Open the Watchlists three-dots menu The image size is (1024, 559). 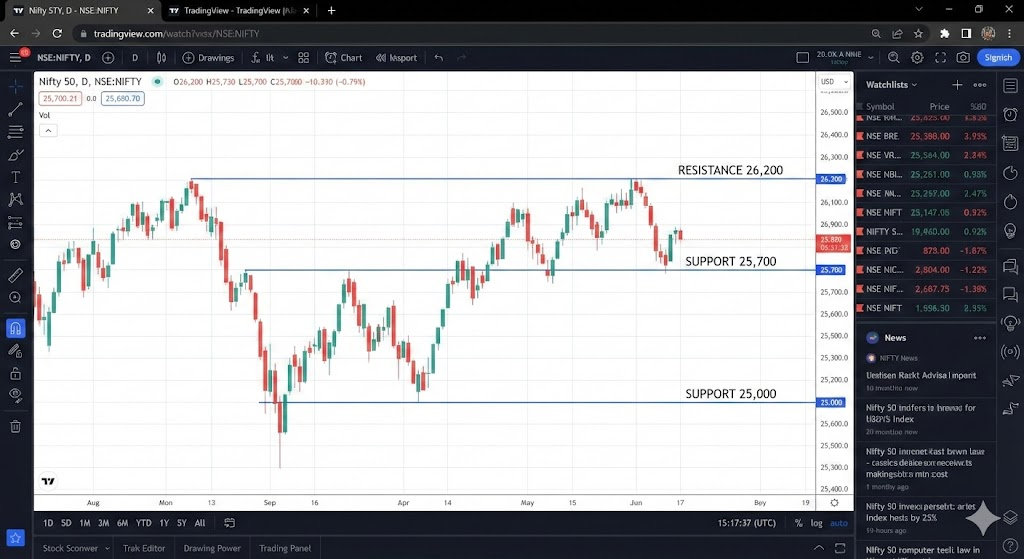(980, 85)
